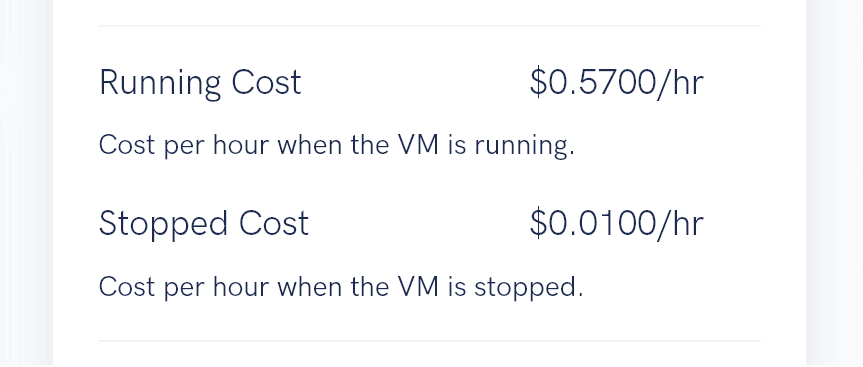Click the Running Cost label
Image resolution: width=863 pixels, height=367 pixels.
point(200,84)
